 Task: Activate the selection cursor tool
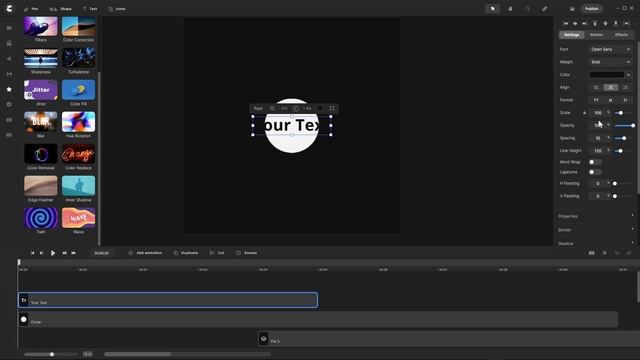click(x=493, y=9)
